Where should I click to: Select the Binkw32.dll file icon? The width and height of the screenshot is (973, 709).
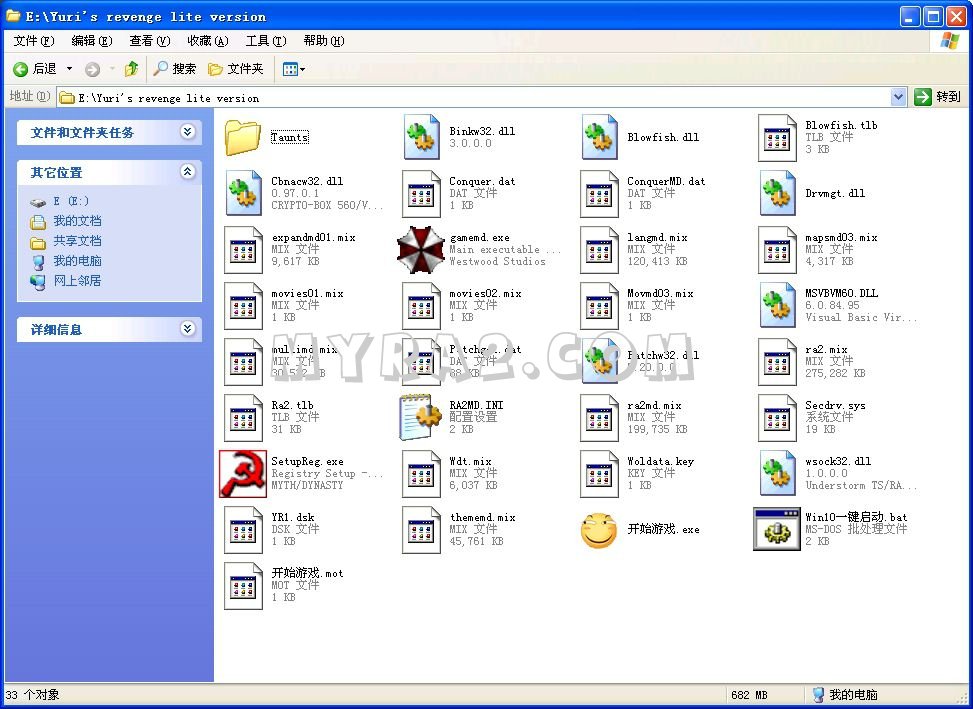421,137
